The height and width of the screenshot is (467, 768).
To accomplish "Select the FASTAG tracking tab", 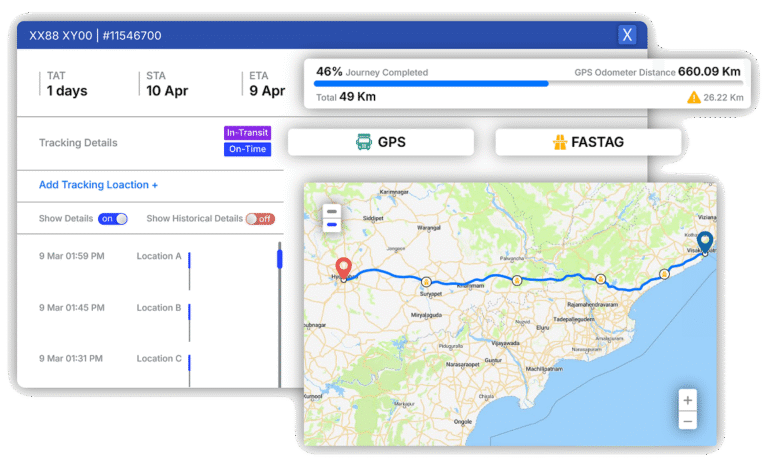I will [588, 142].
